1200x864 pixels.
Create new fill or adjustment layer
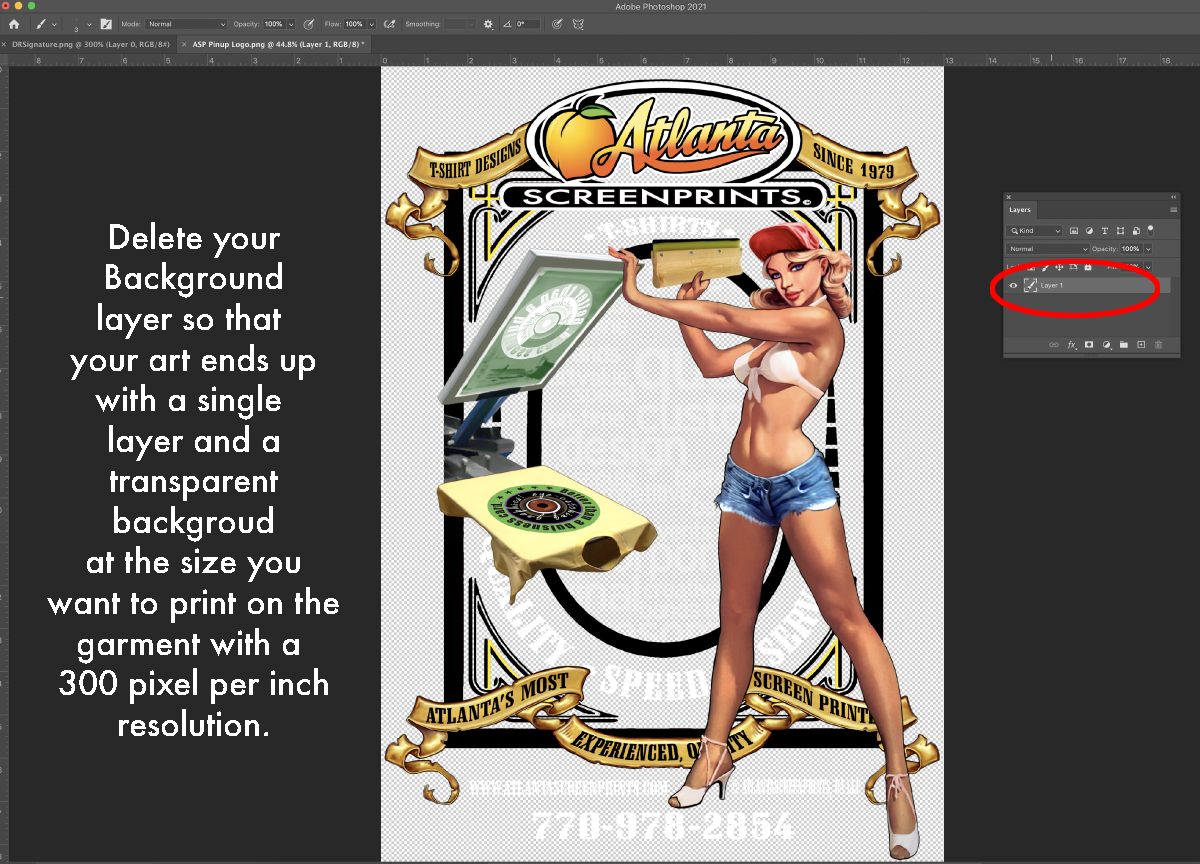[1107, 345]
